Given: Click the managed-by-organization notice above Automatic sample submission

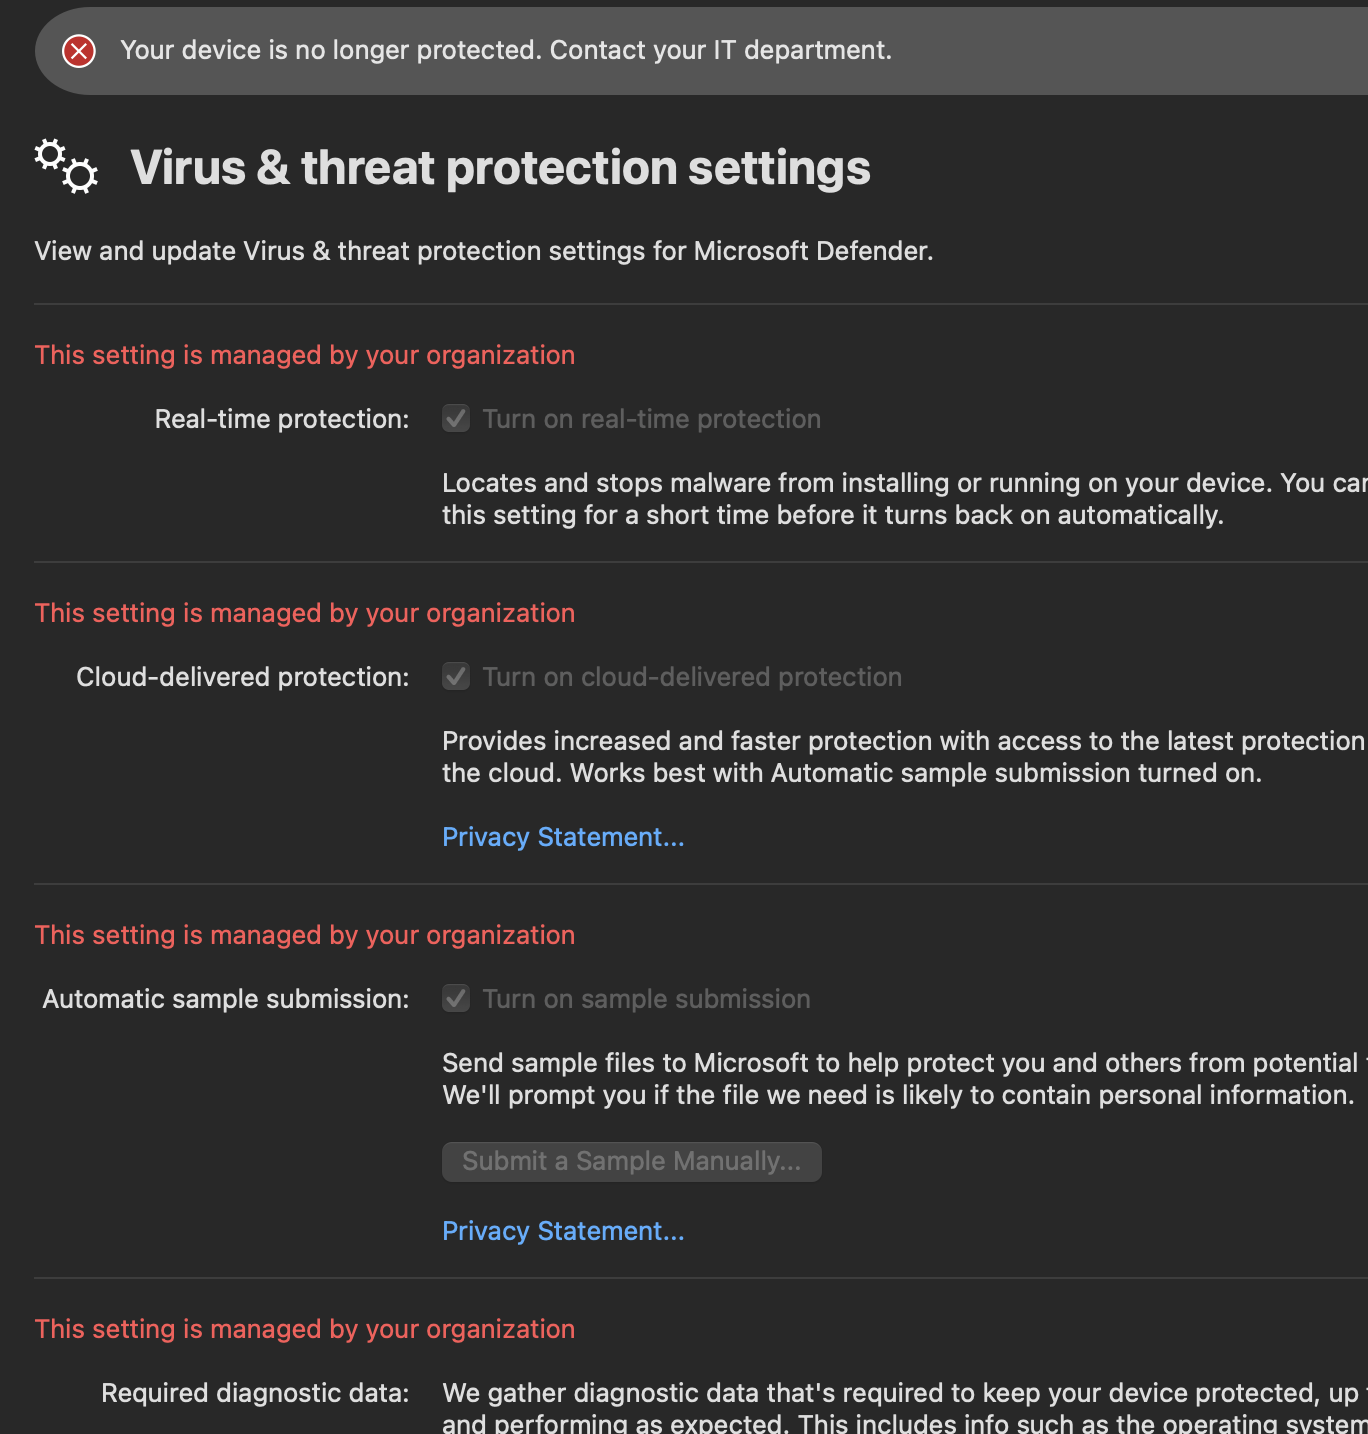Looking at the screenshot, I should [x=305, y=935].
